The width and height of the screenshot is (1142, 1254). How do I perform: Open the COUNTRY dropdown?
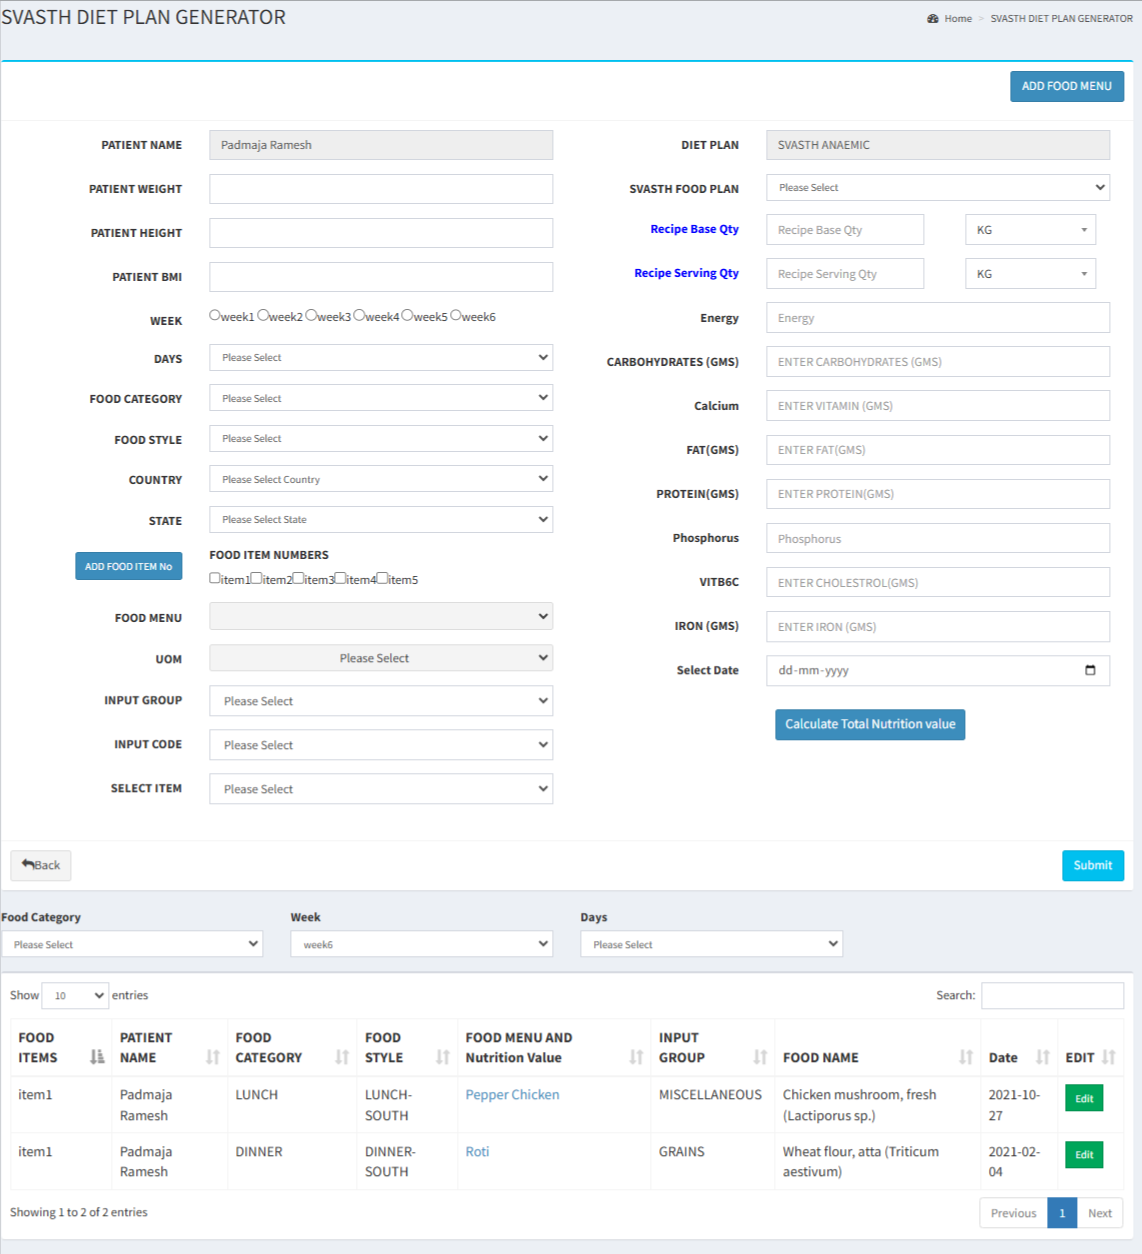381,479
